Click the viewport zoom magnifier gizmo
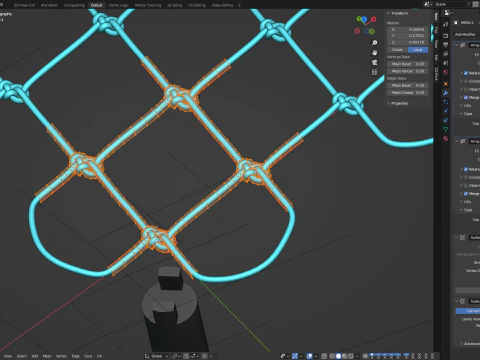The image size is (480, 360). [x=375, y=43]
